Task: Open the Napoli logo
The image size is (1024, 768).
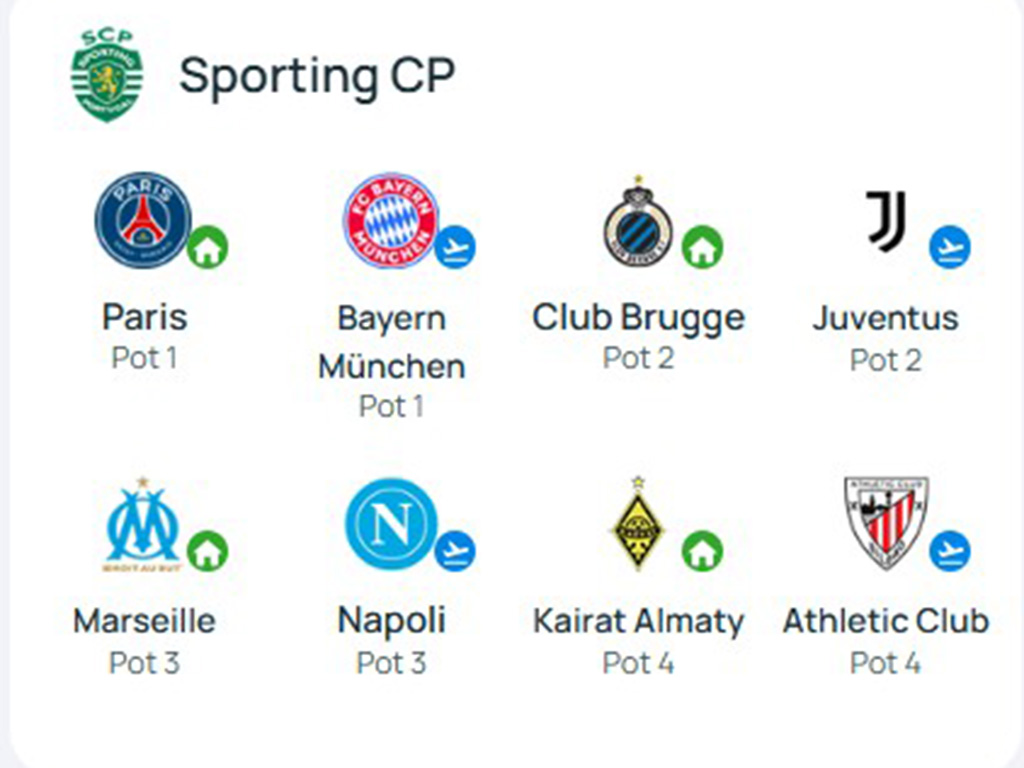Action: coord(391,524)
